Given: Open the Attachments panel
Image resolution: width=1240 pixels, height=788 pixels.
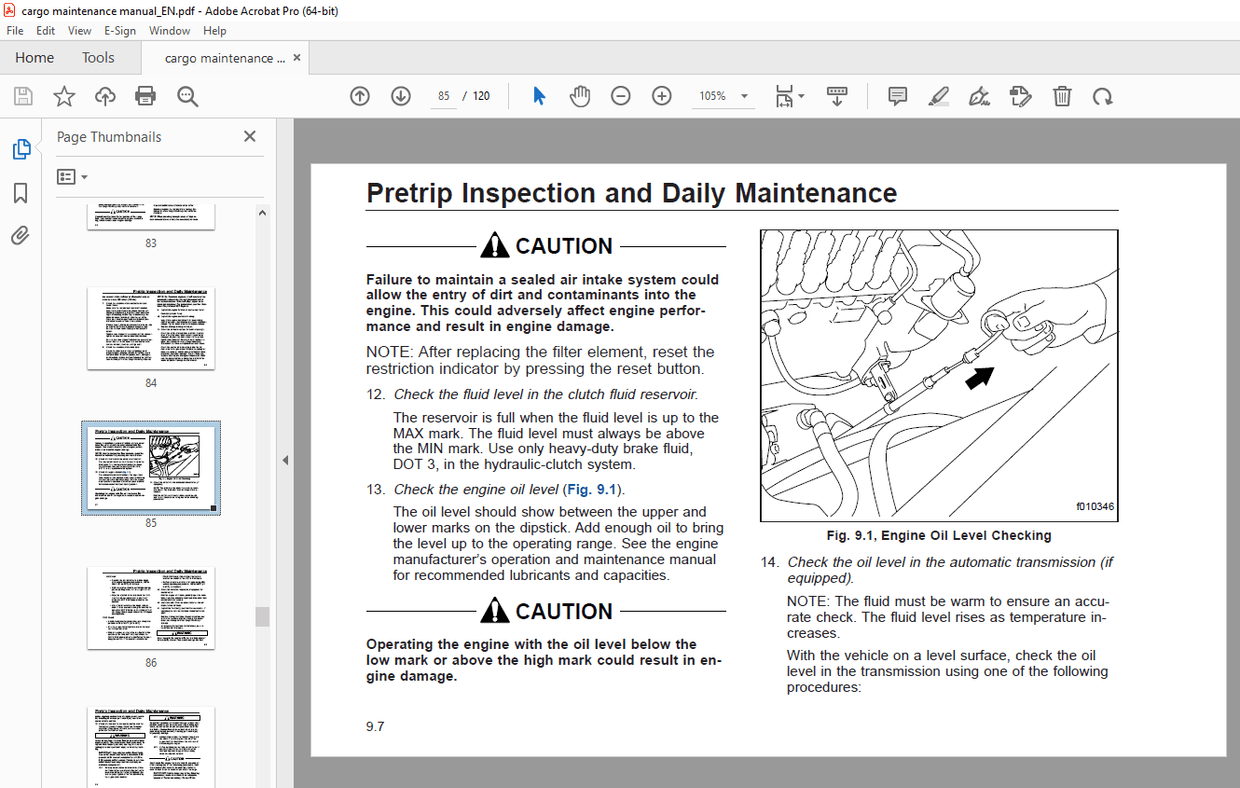Looking at the screenshot, I should pyautogui.click(x=20, y=235).
